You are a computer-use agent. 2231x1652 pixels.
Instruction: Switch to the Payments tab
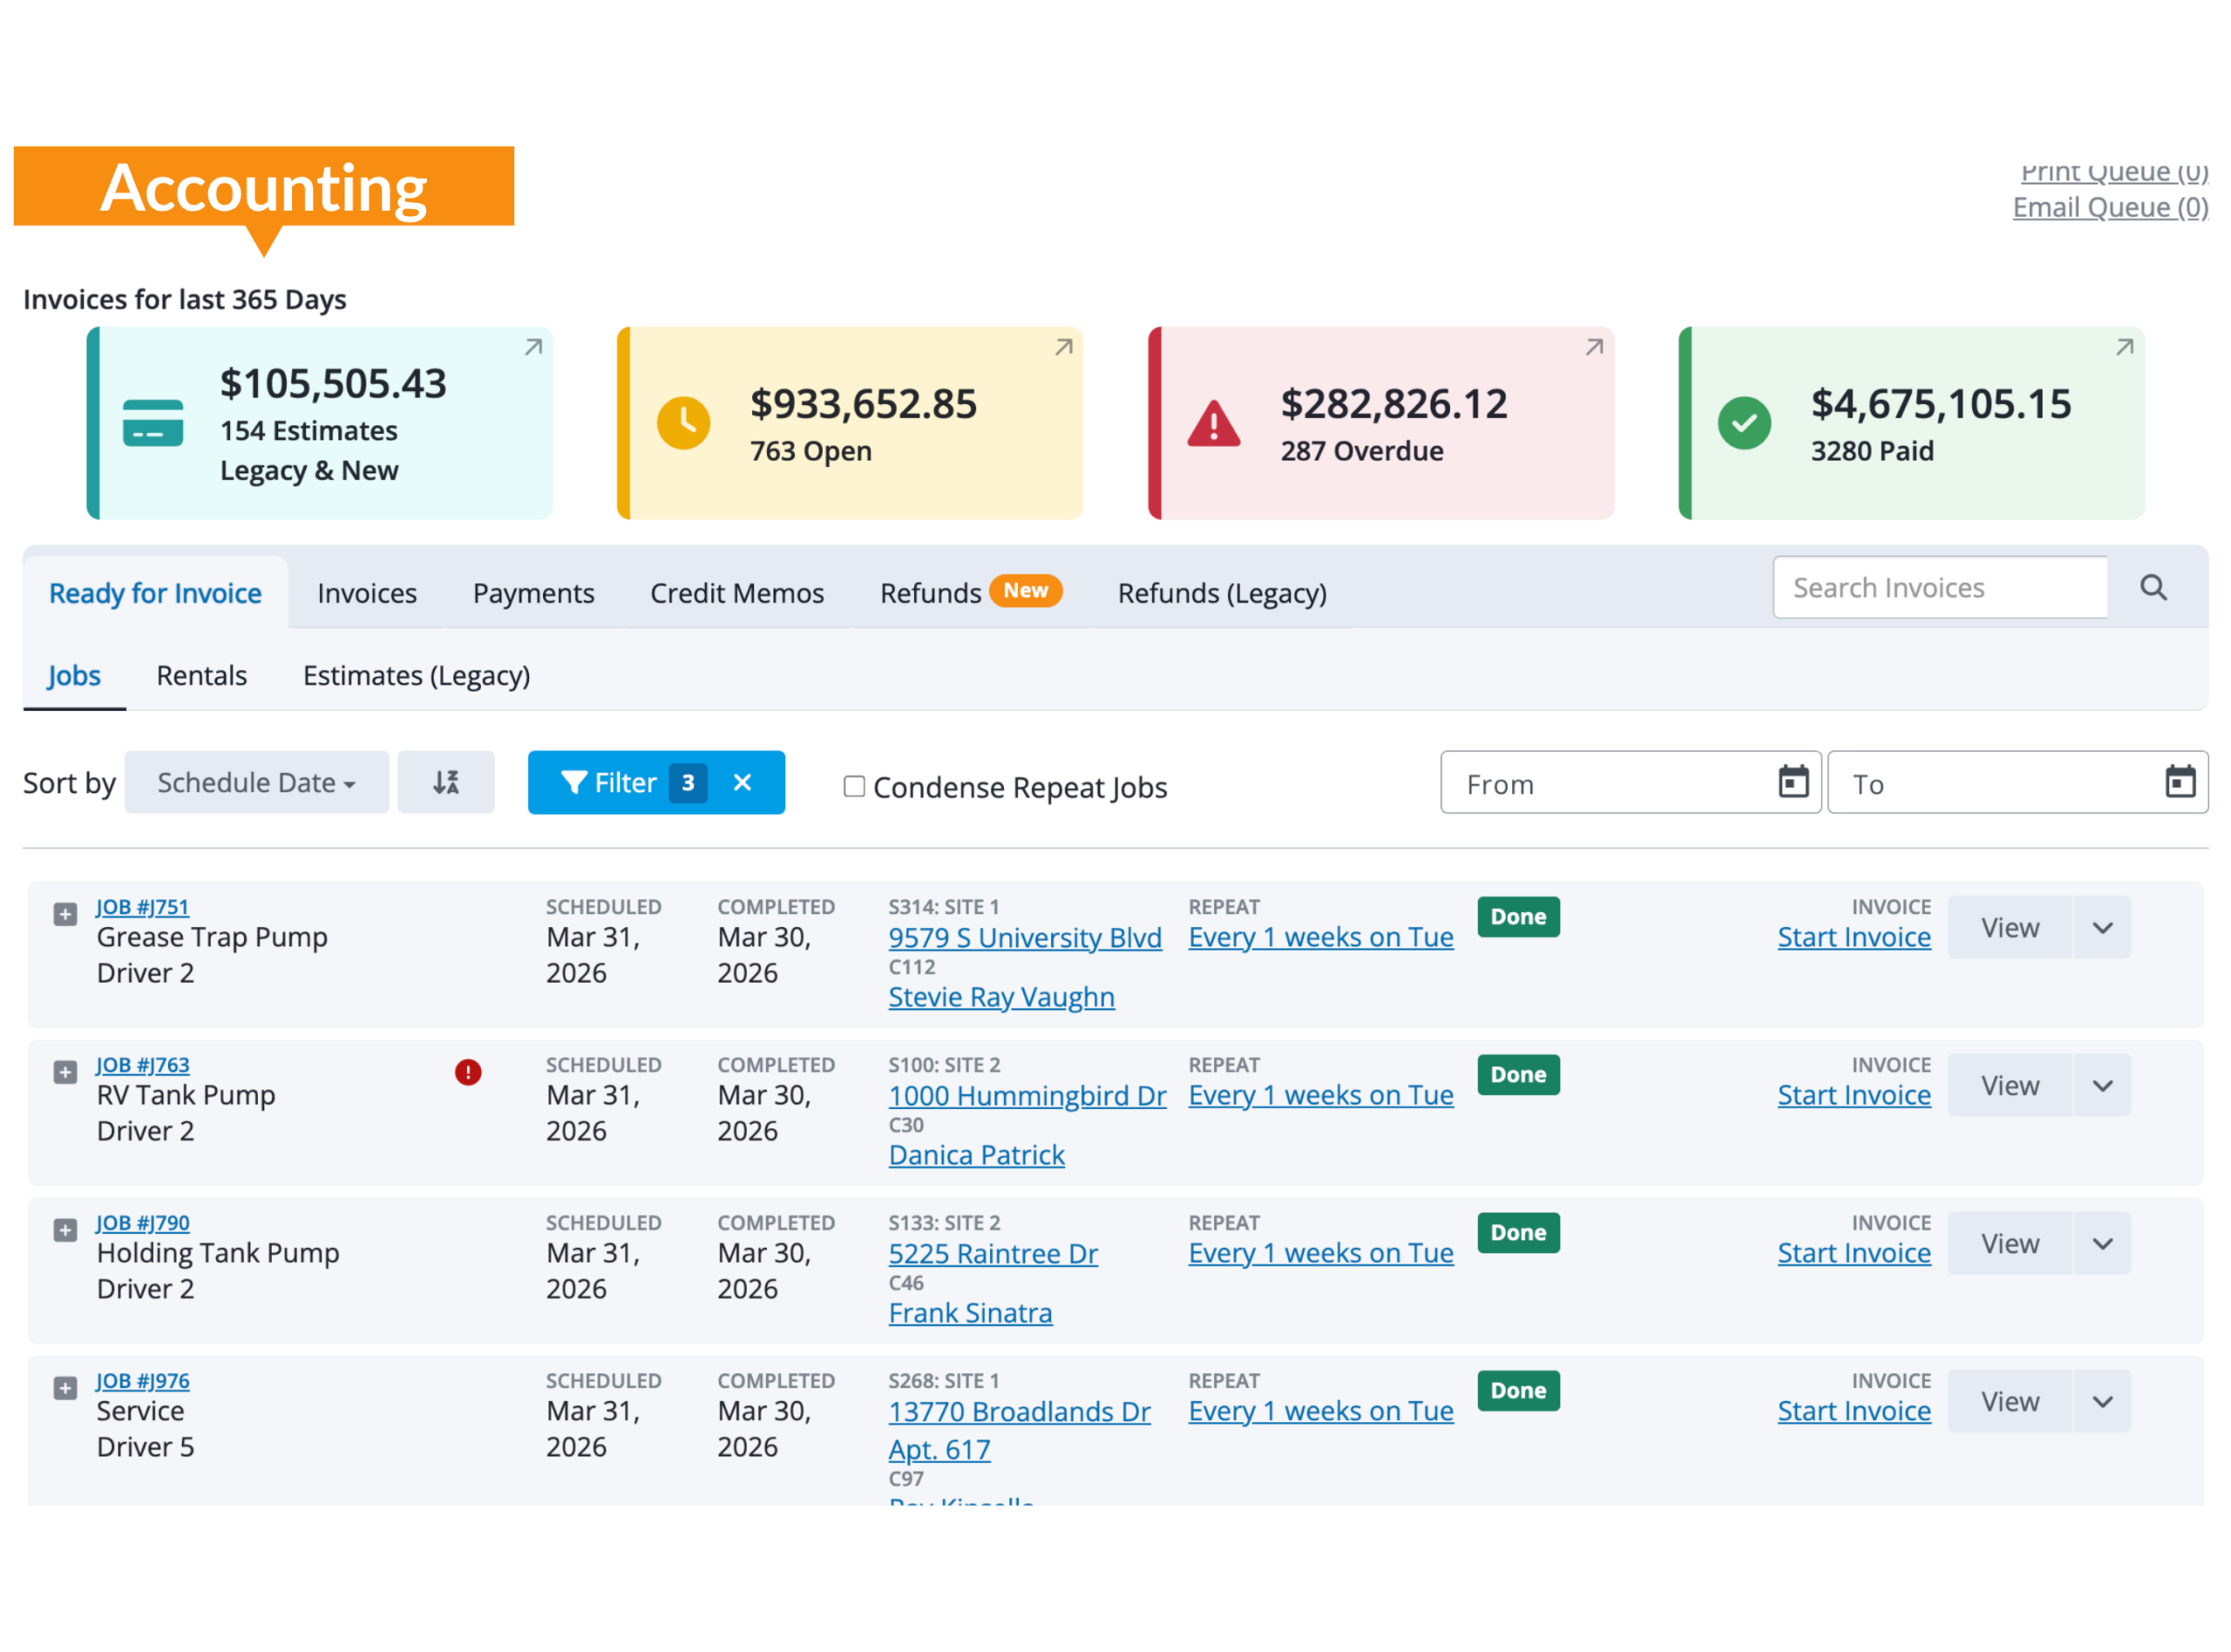click(x=533, y=593)
